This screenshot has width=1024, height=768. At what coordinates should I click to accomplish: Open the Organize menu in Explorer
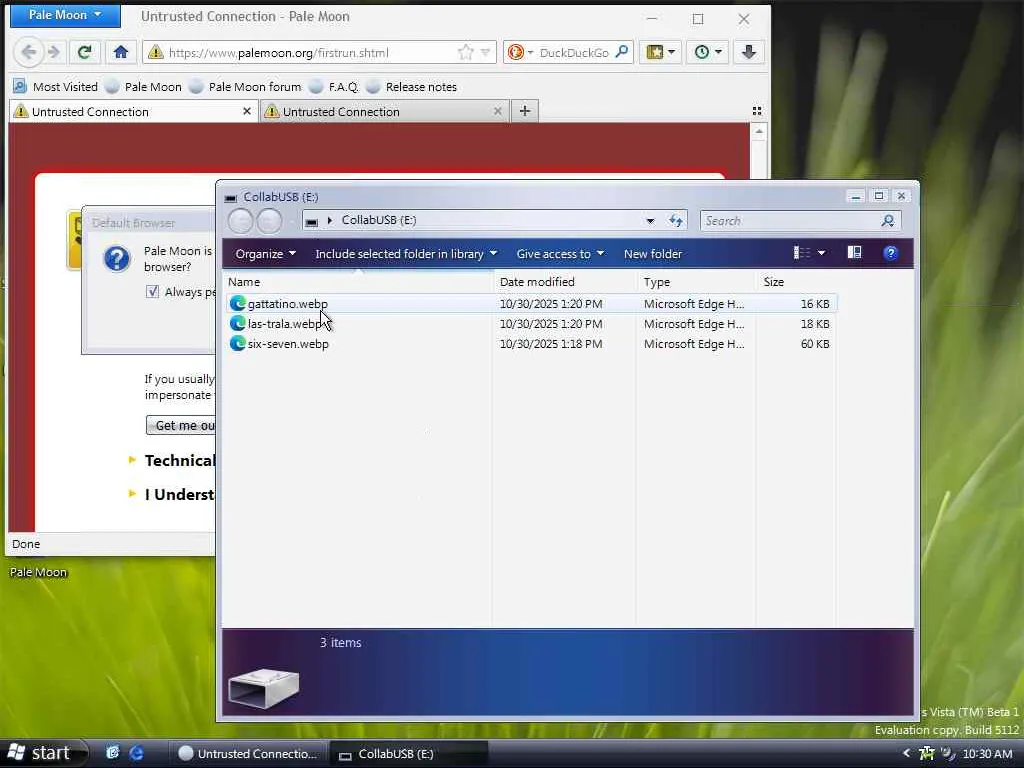(266, 253)
